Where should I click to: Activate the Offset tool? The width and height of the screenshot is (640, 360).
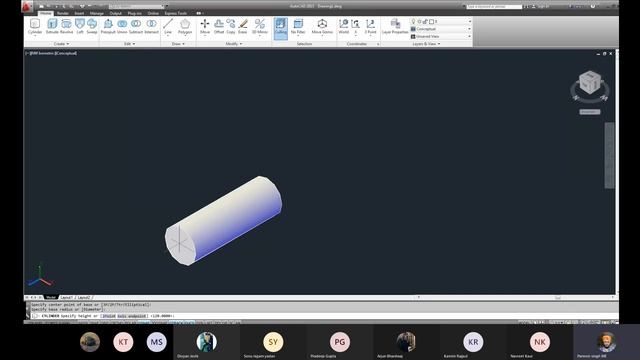219,27
